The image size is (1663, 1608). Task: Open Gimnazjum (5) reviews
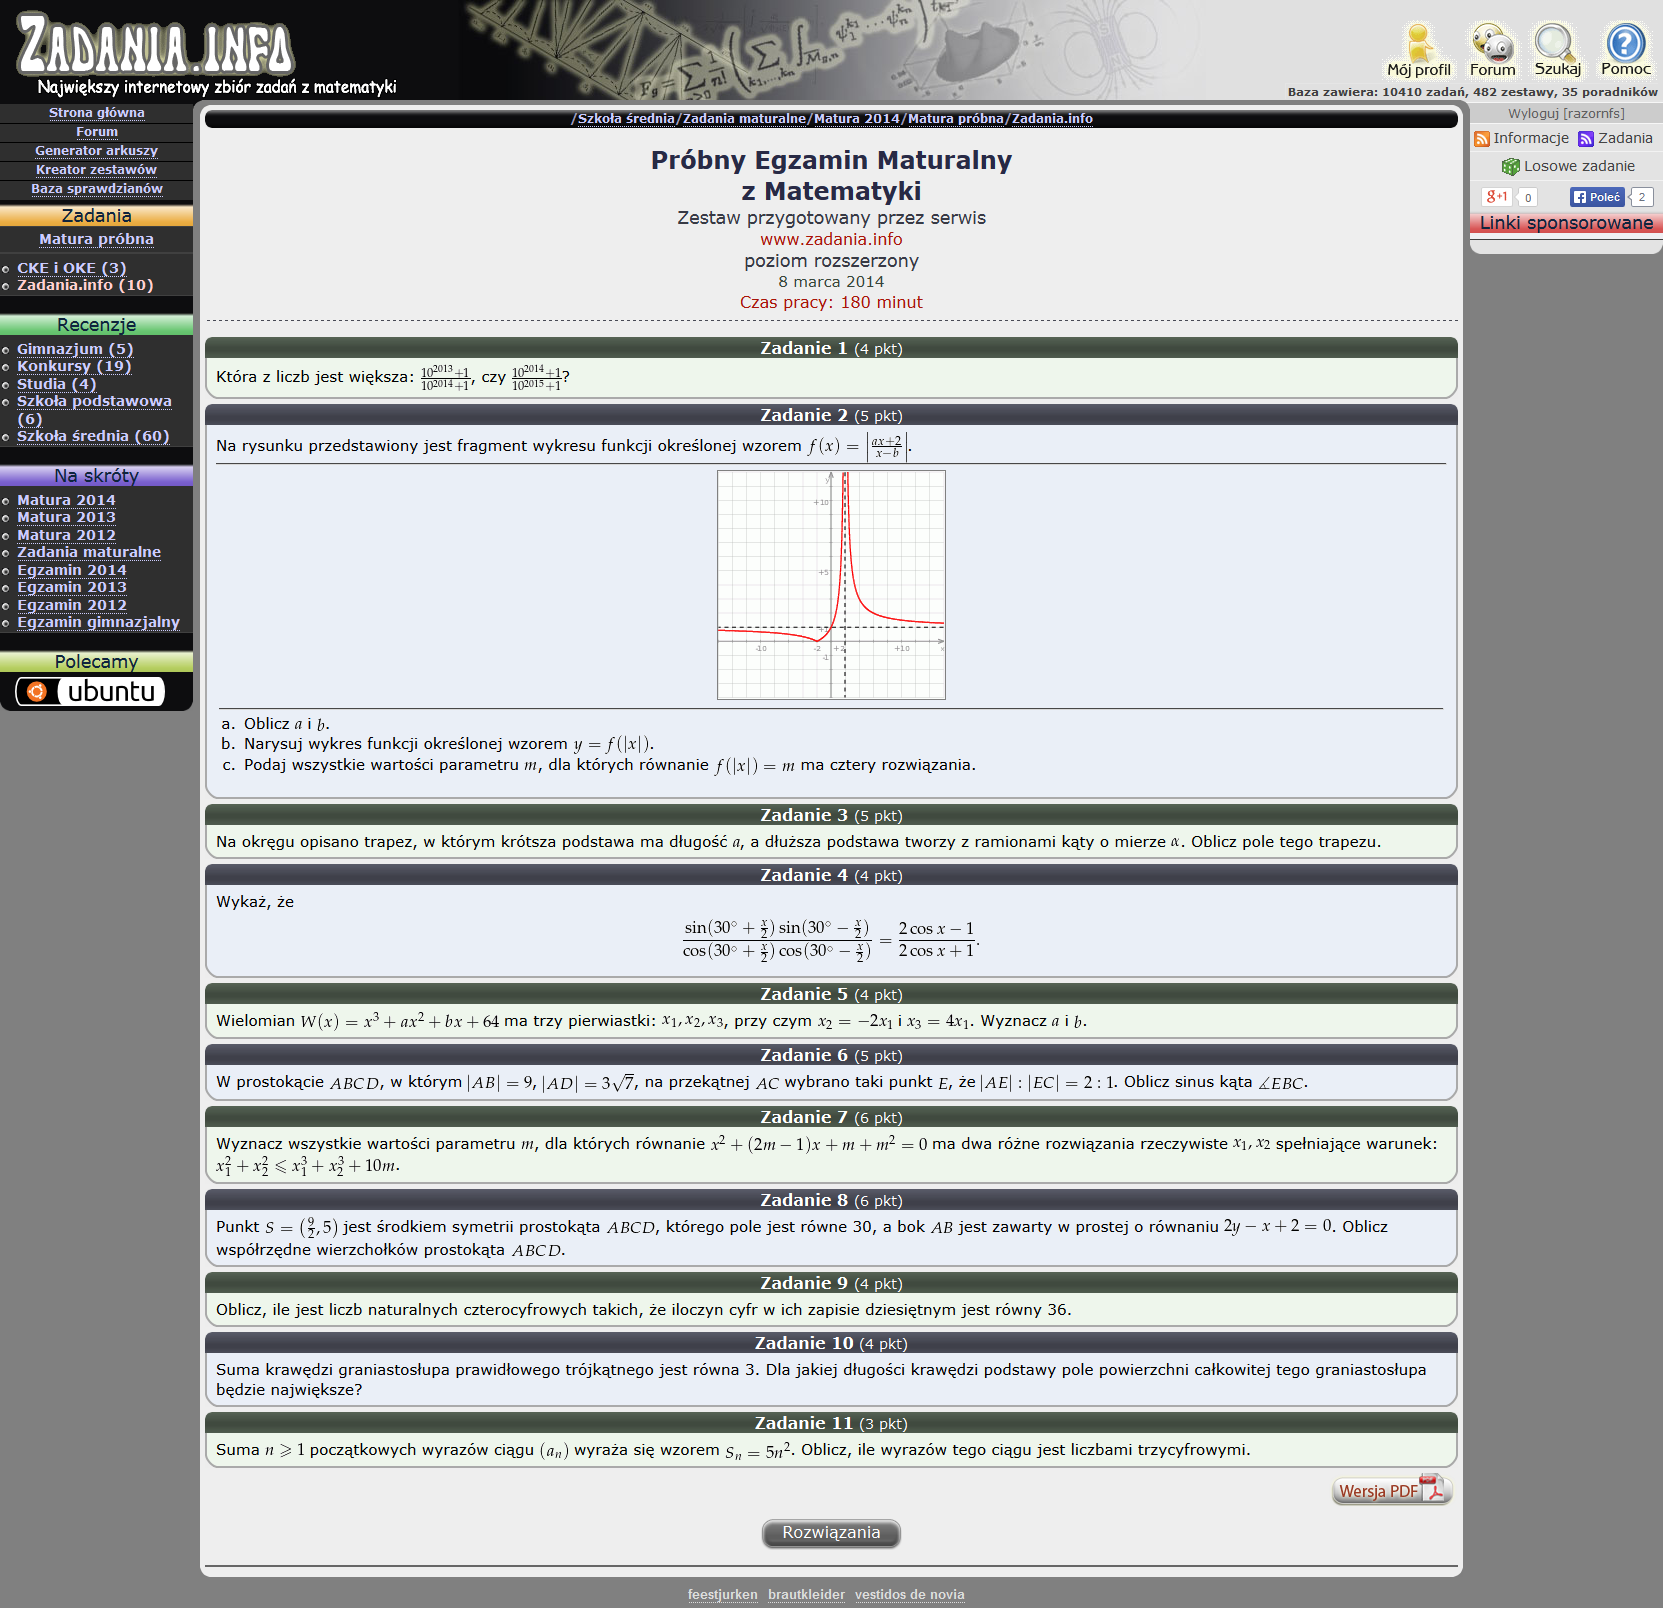[75, 349]
